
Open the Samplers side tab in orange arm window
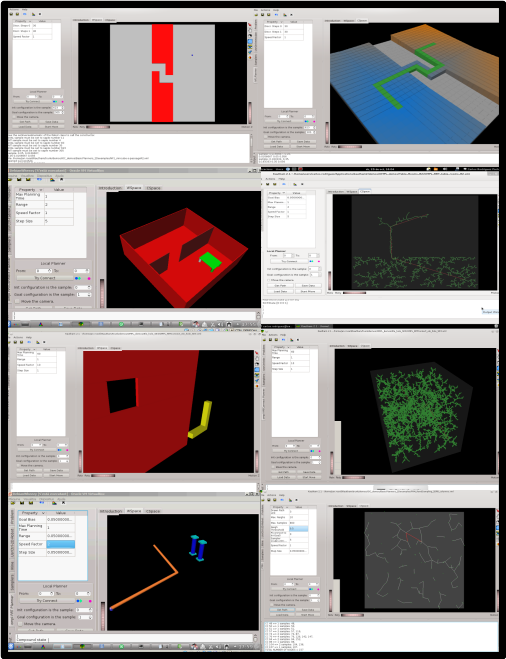tap(12, 583)
